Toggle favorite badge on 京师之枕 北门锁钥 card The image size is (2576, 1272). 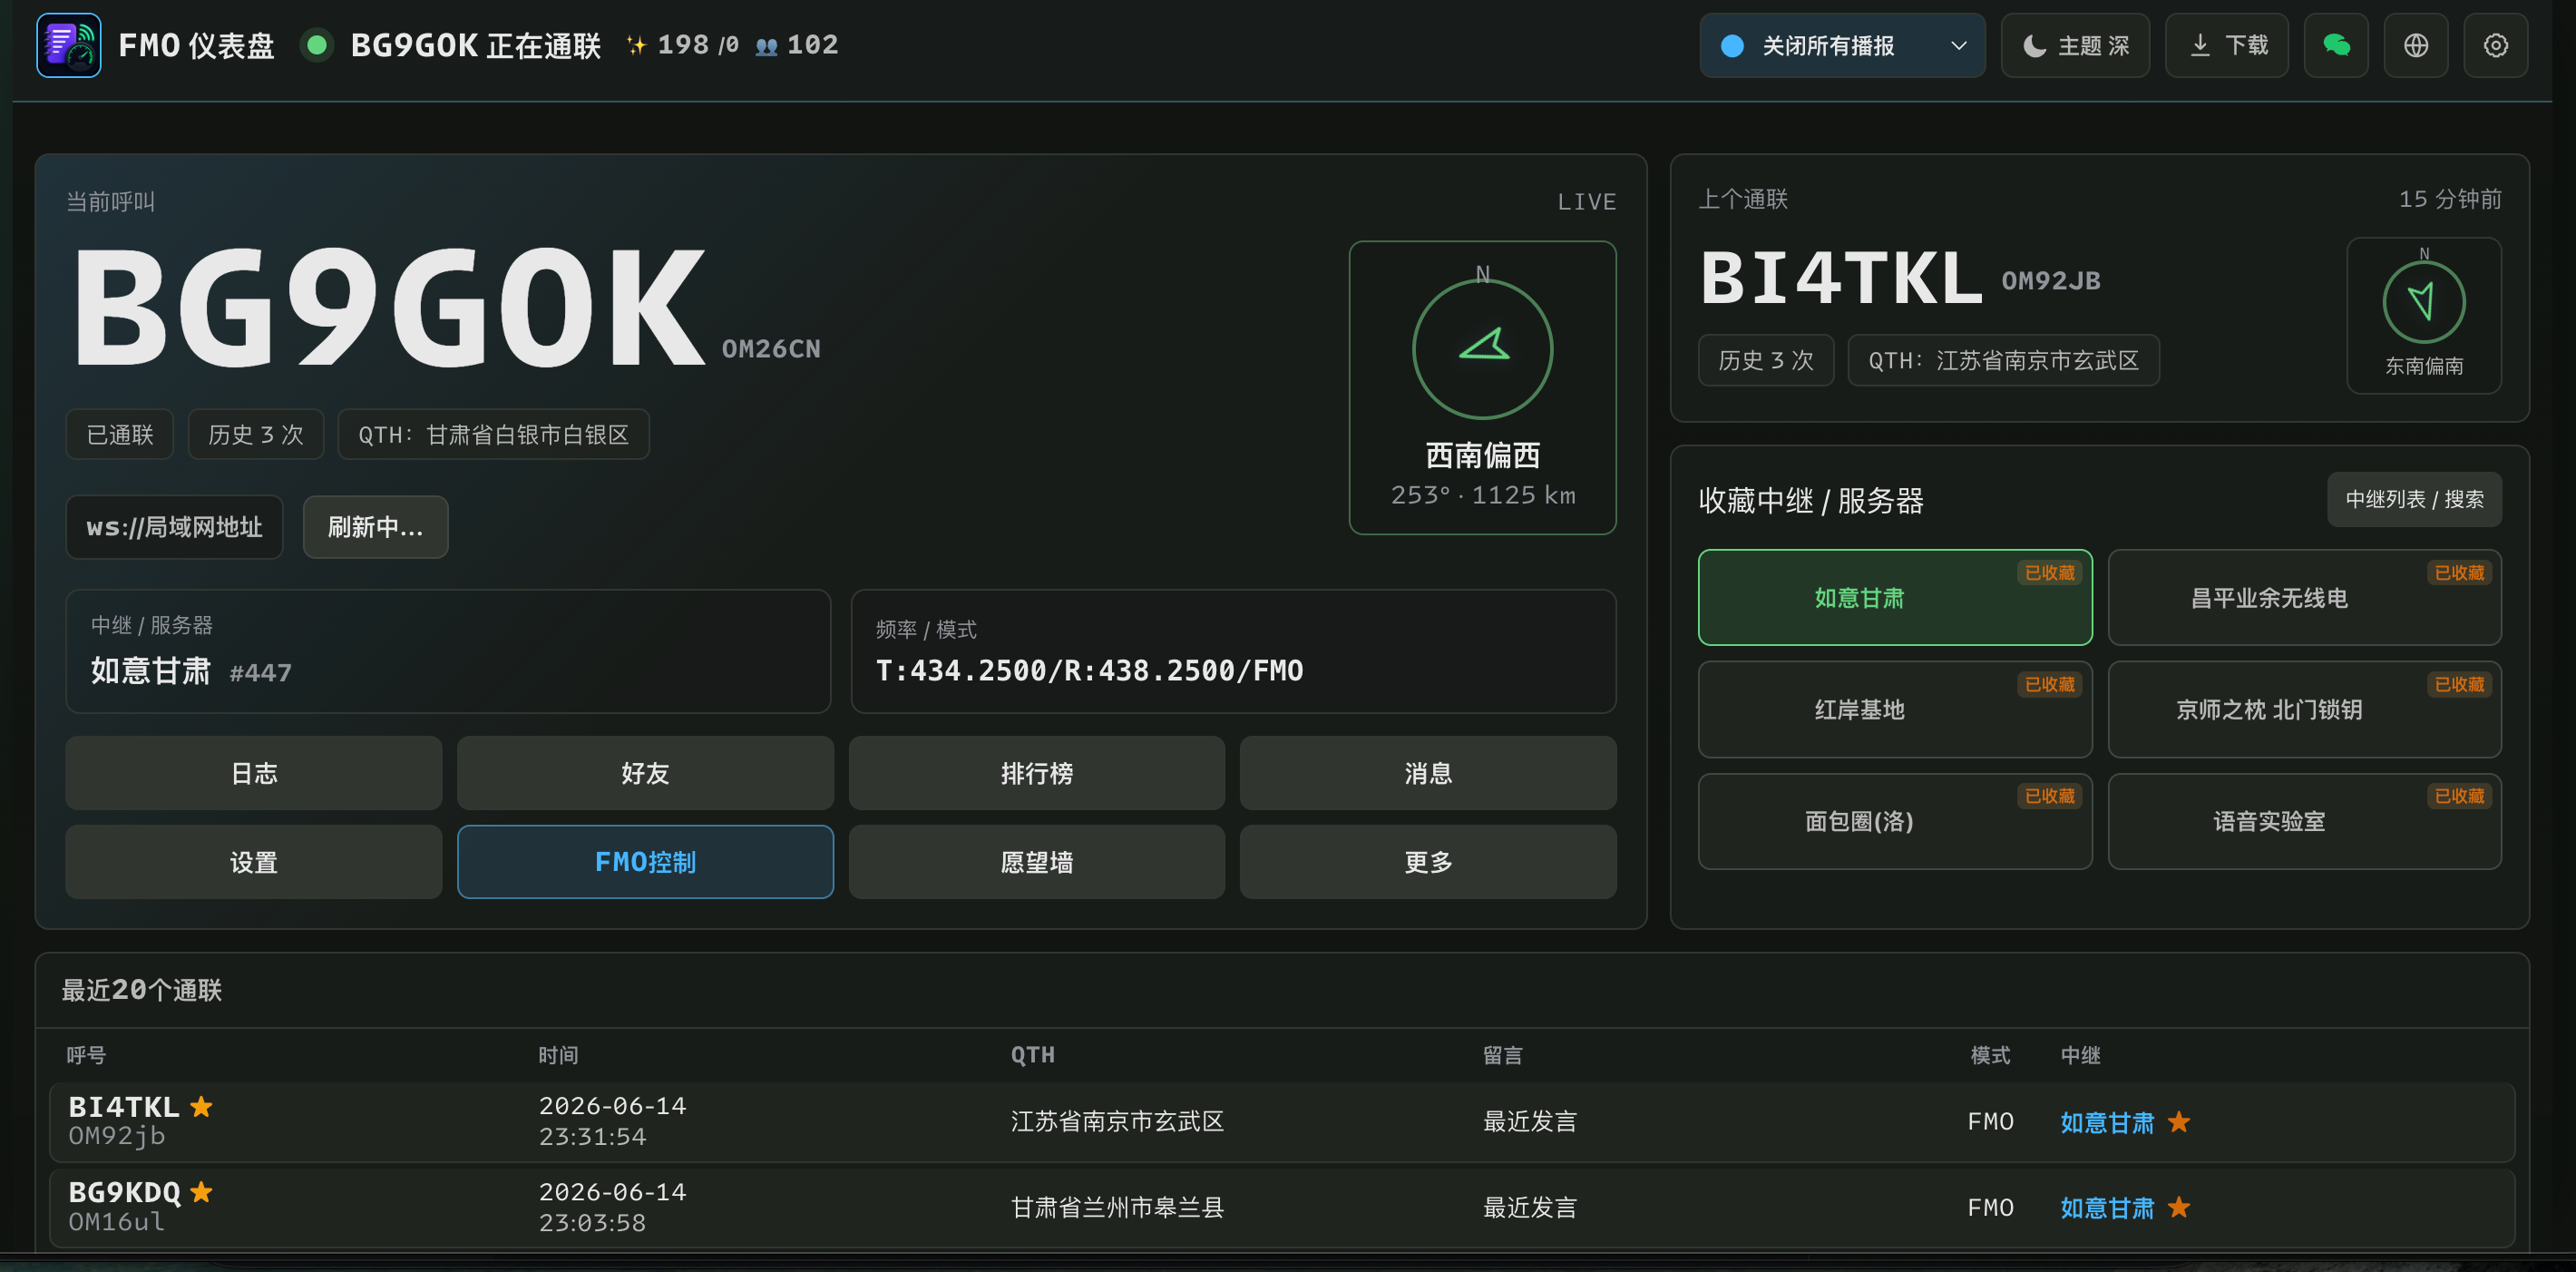point(2459,684)
